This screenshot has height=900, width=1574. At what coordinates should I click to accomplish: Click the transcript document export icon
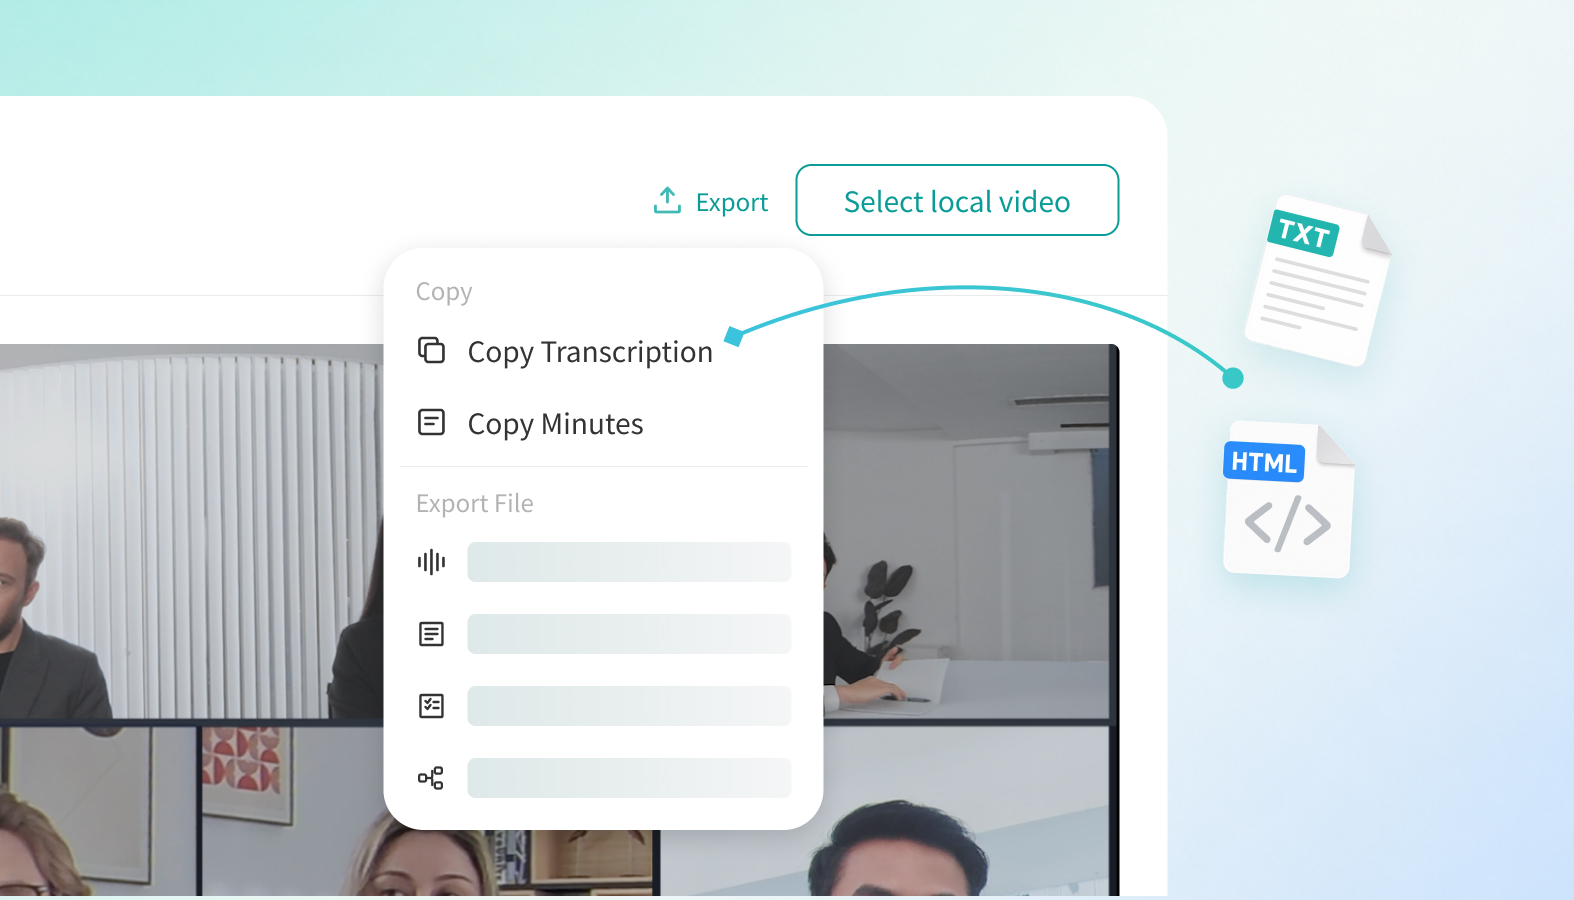tap(431, 634)
